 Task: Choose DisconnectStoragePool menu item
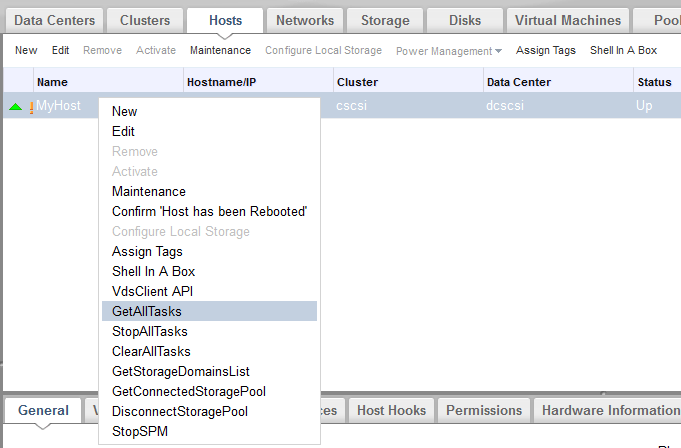(x=180, y=411)
